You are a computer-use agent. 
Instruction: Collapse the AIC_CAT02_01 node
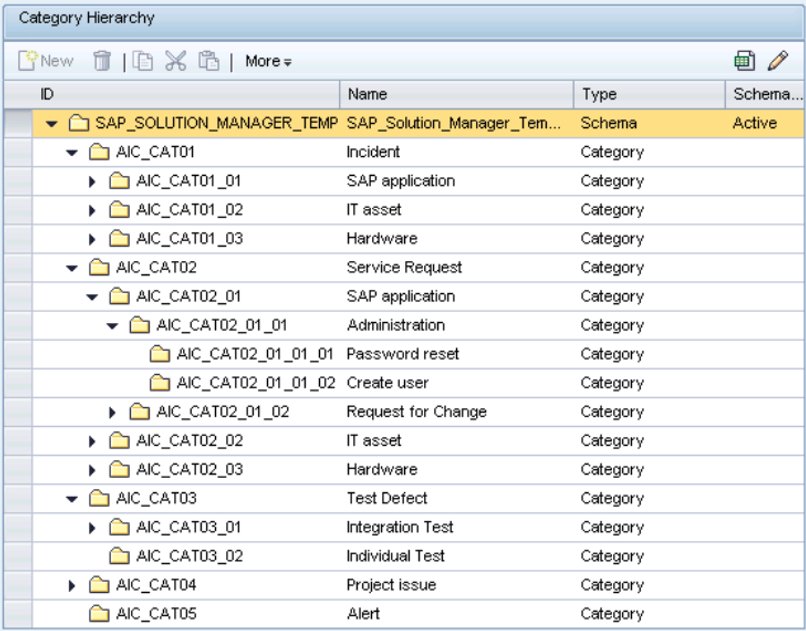tap(92, 297)
